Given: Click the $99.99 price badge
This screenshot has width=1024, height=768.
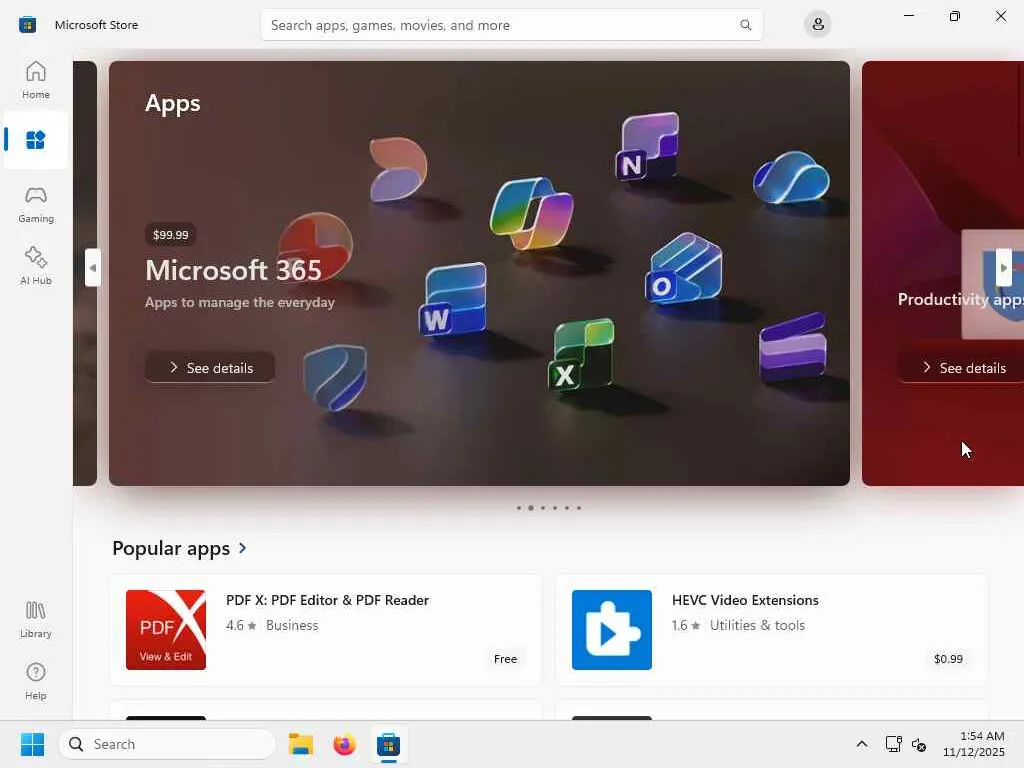Looking at the screenshot, I should [x=170, y=234].
